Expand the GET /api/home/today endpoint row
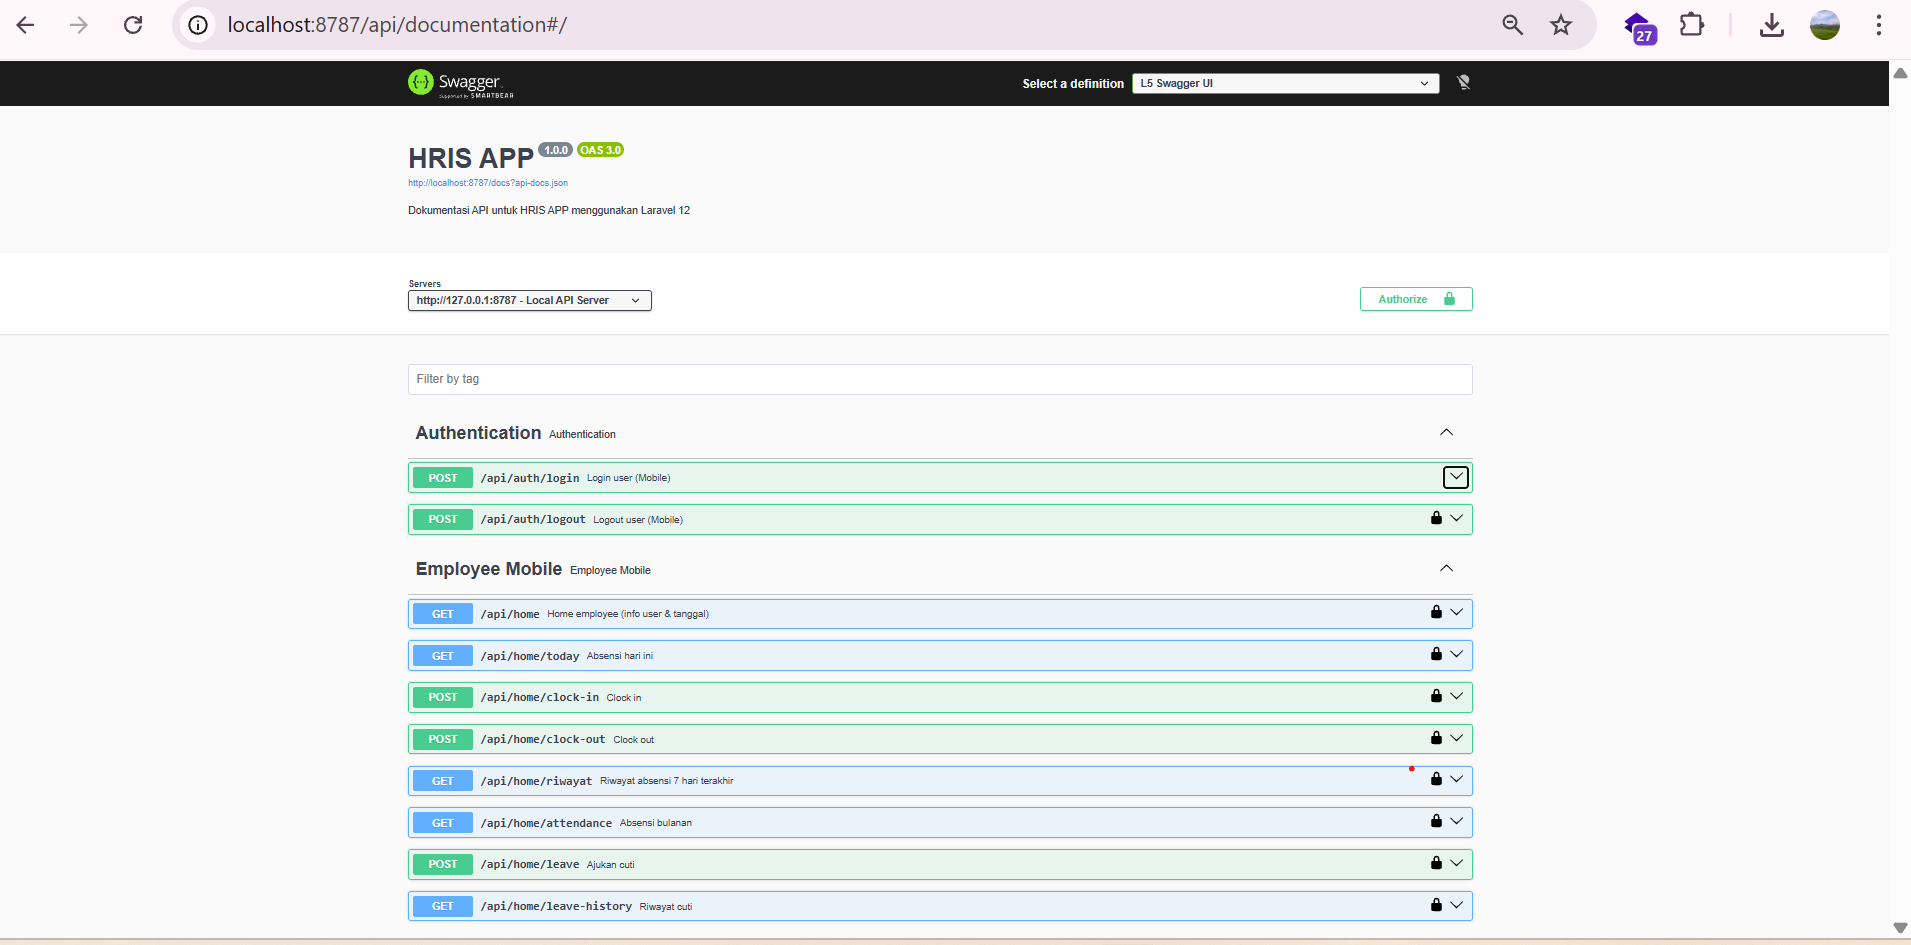 click(x=940, y=656)
